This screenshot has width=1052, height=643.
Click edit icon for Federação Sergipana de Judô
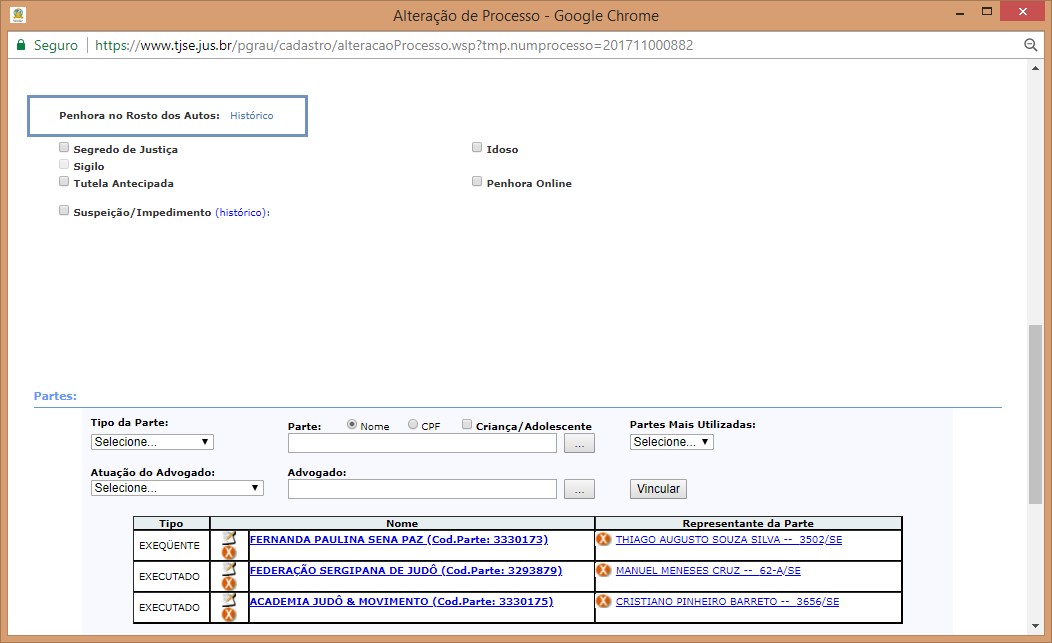(x=229, y=569)
